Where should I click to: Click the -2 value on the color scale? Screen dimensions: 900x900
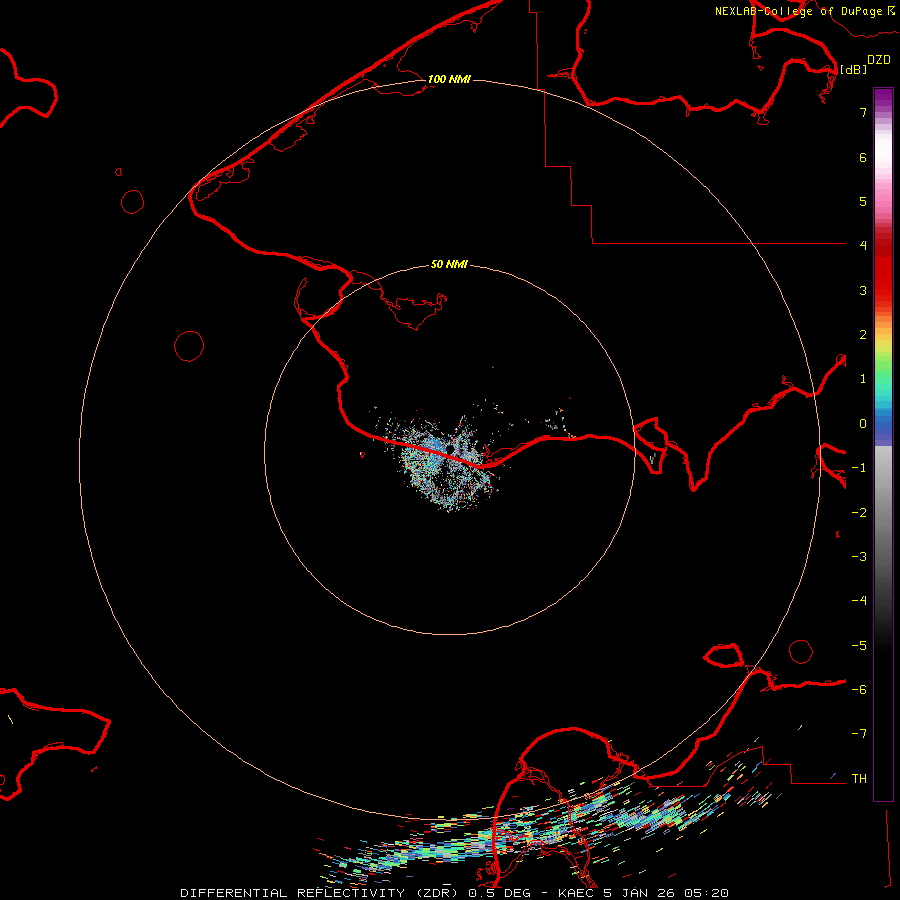(x=859, y=513)
